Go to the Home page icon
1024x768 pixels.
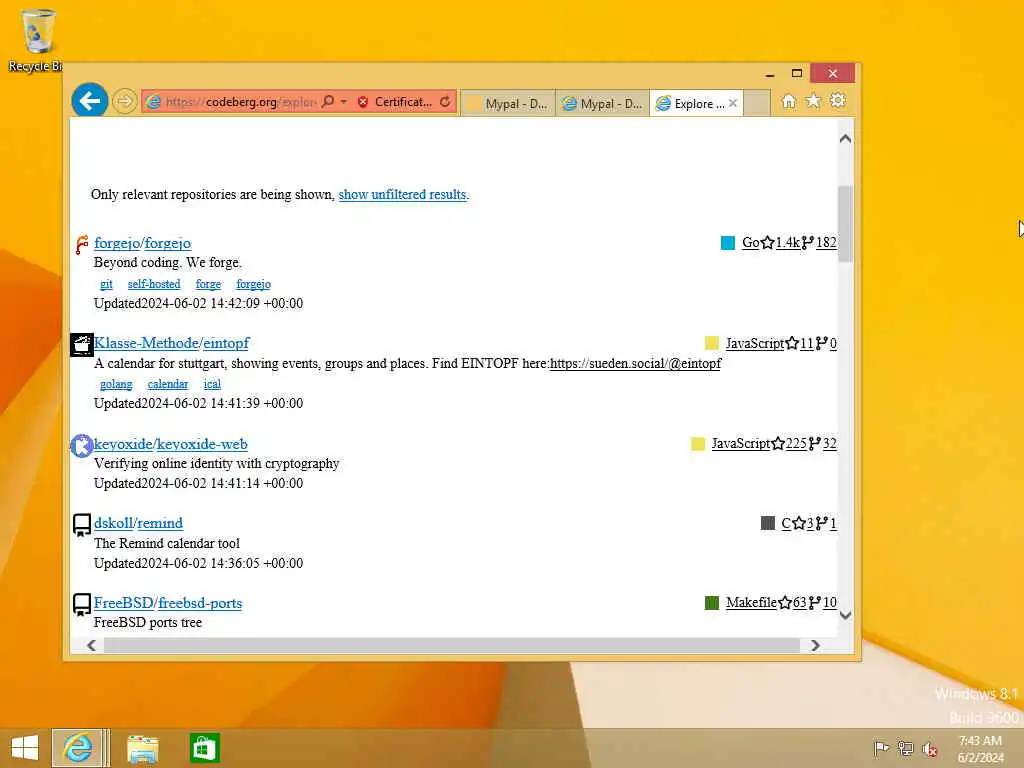point(789,101)
